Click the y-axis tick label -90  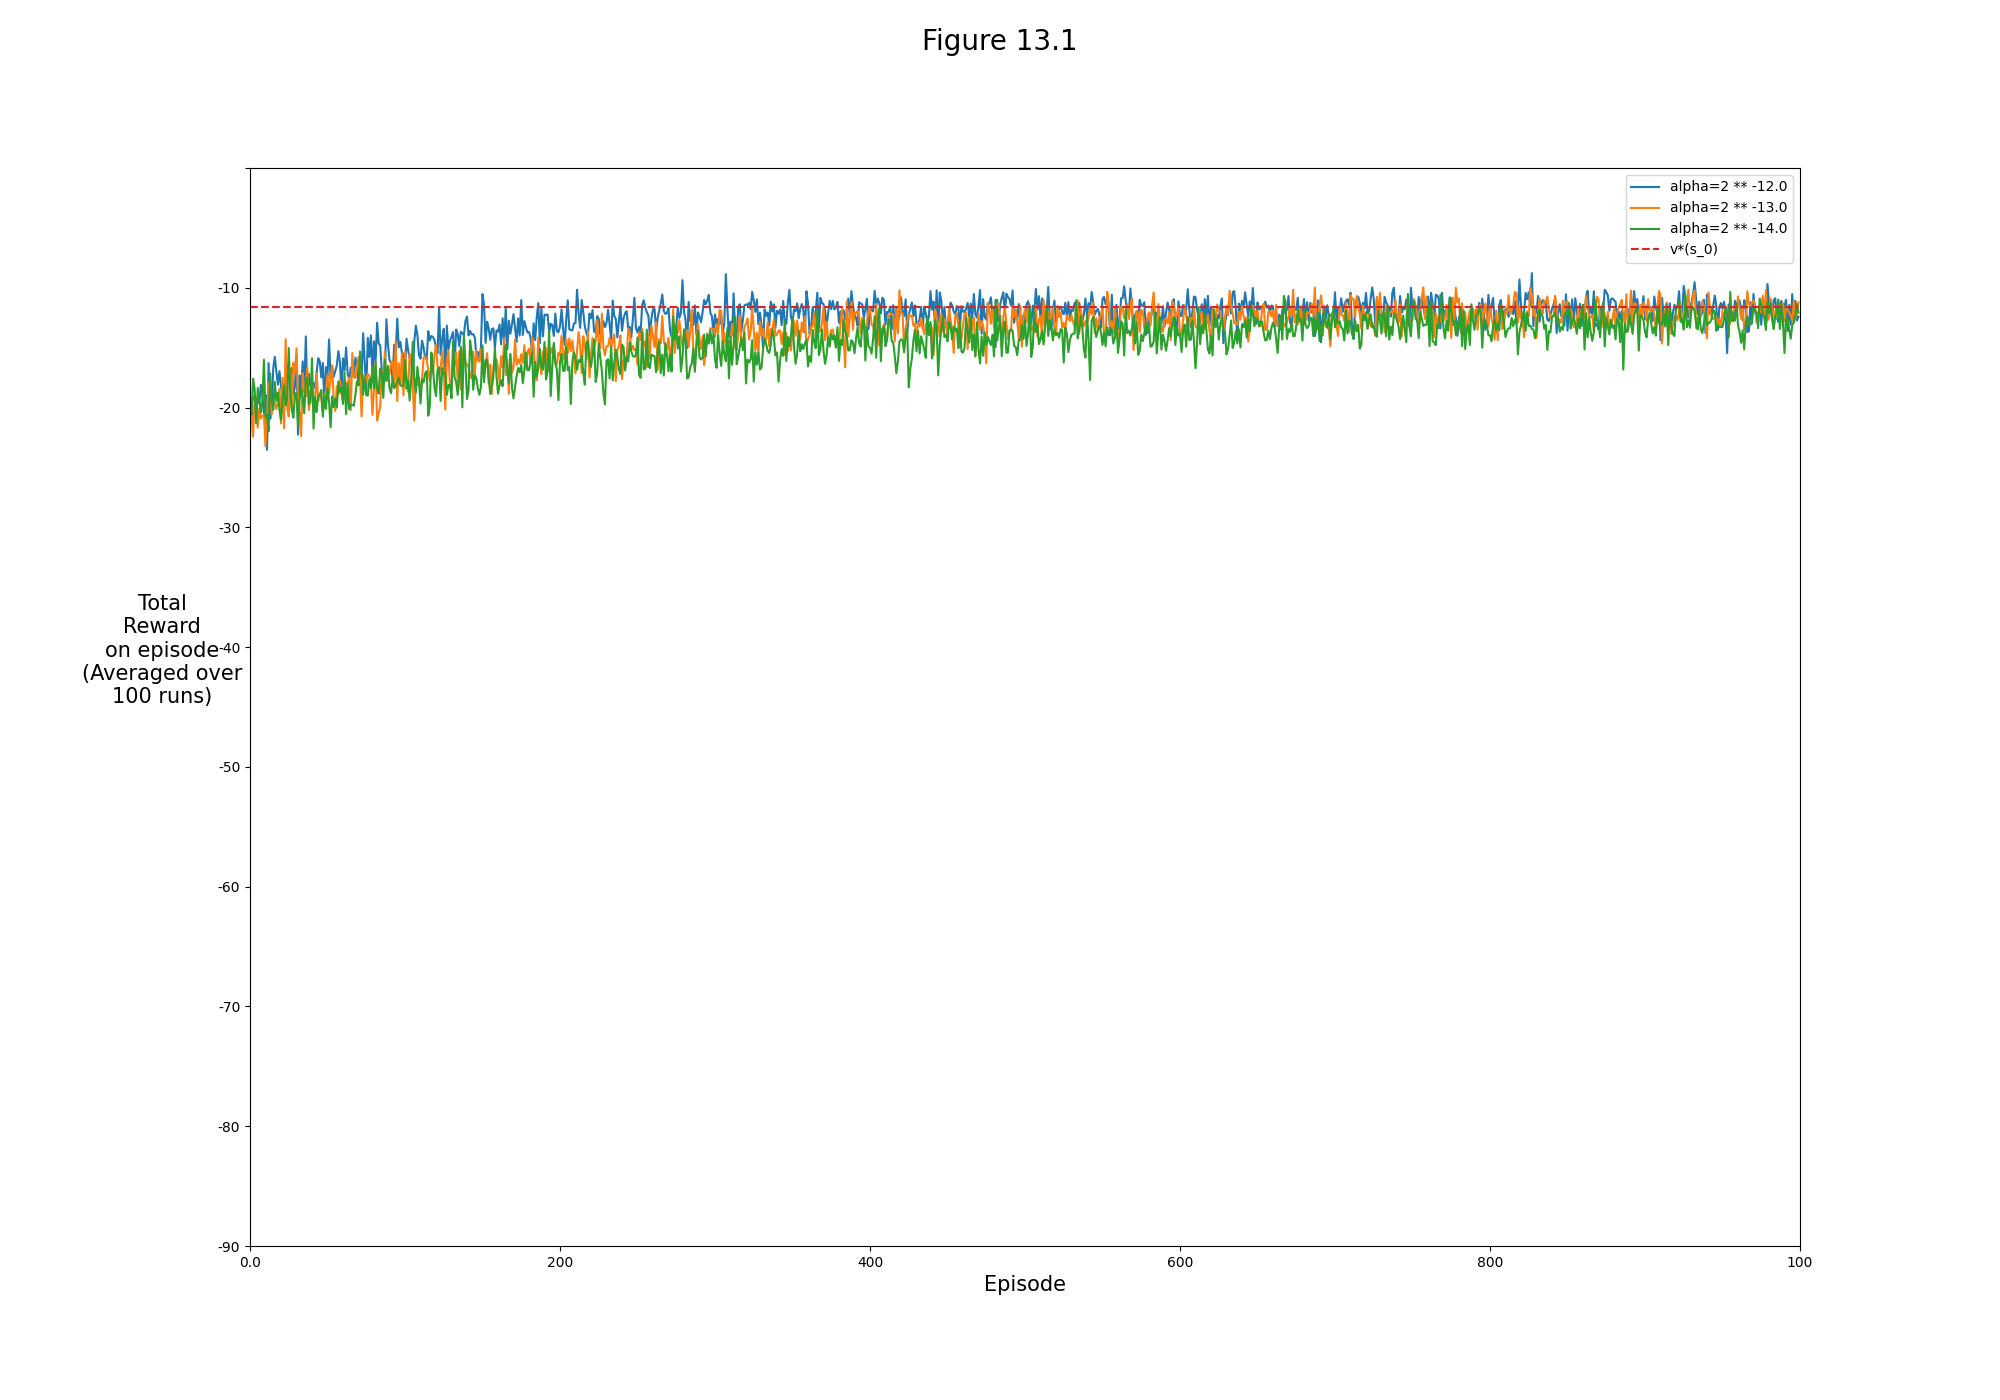pyautogui.click(x=229, y=1247)
